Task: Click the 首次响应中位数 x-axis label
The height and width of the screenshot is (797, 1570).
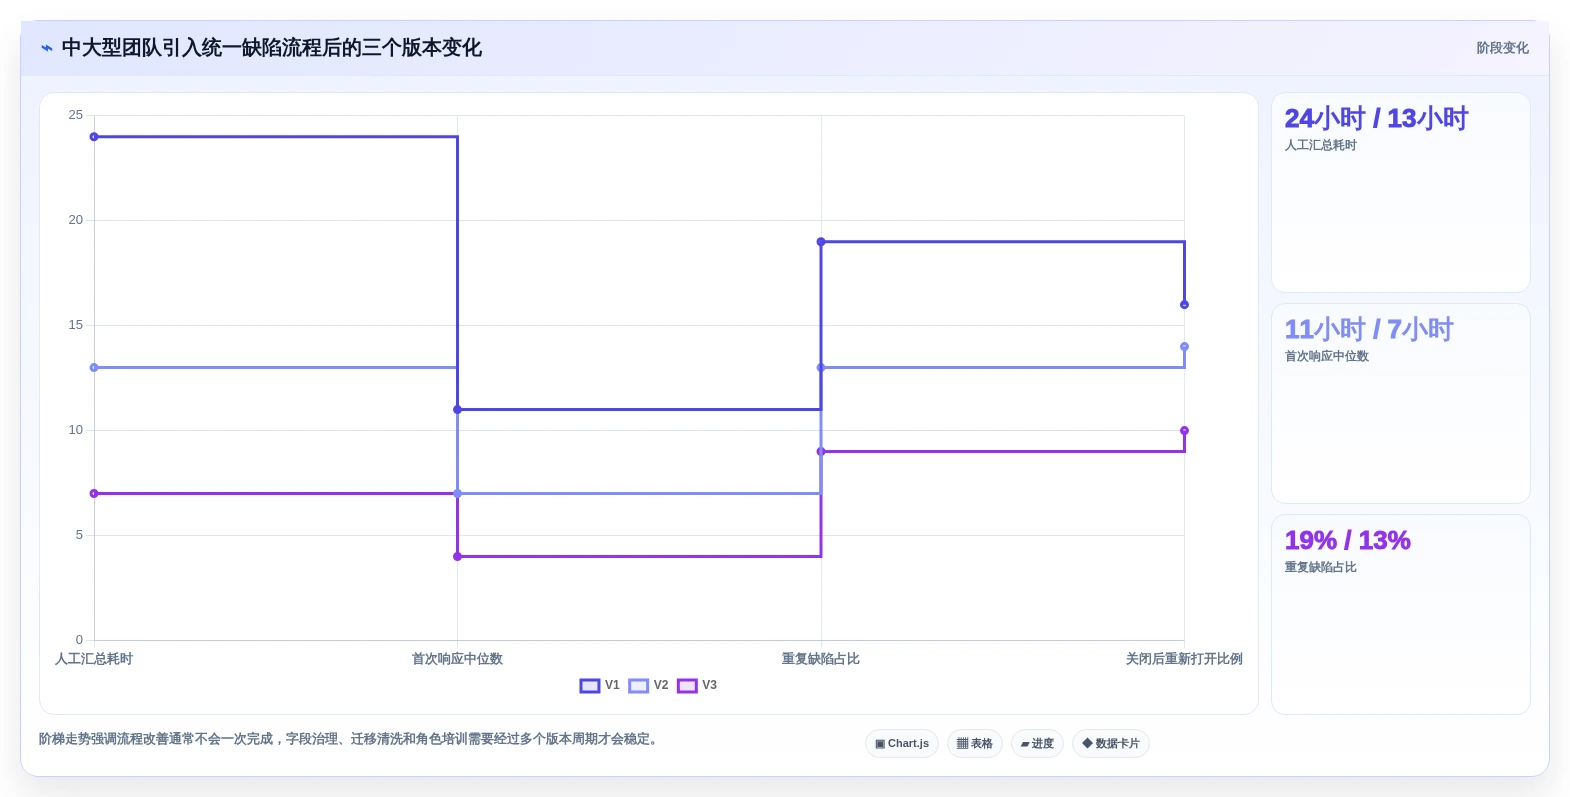Action: [x=457, y=659]
